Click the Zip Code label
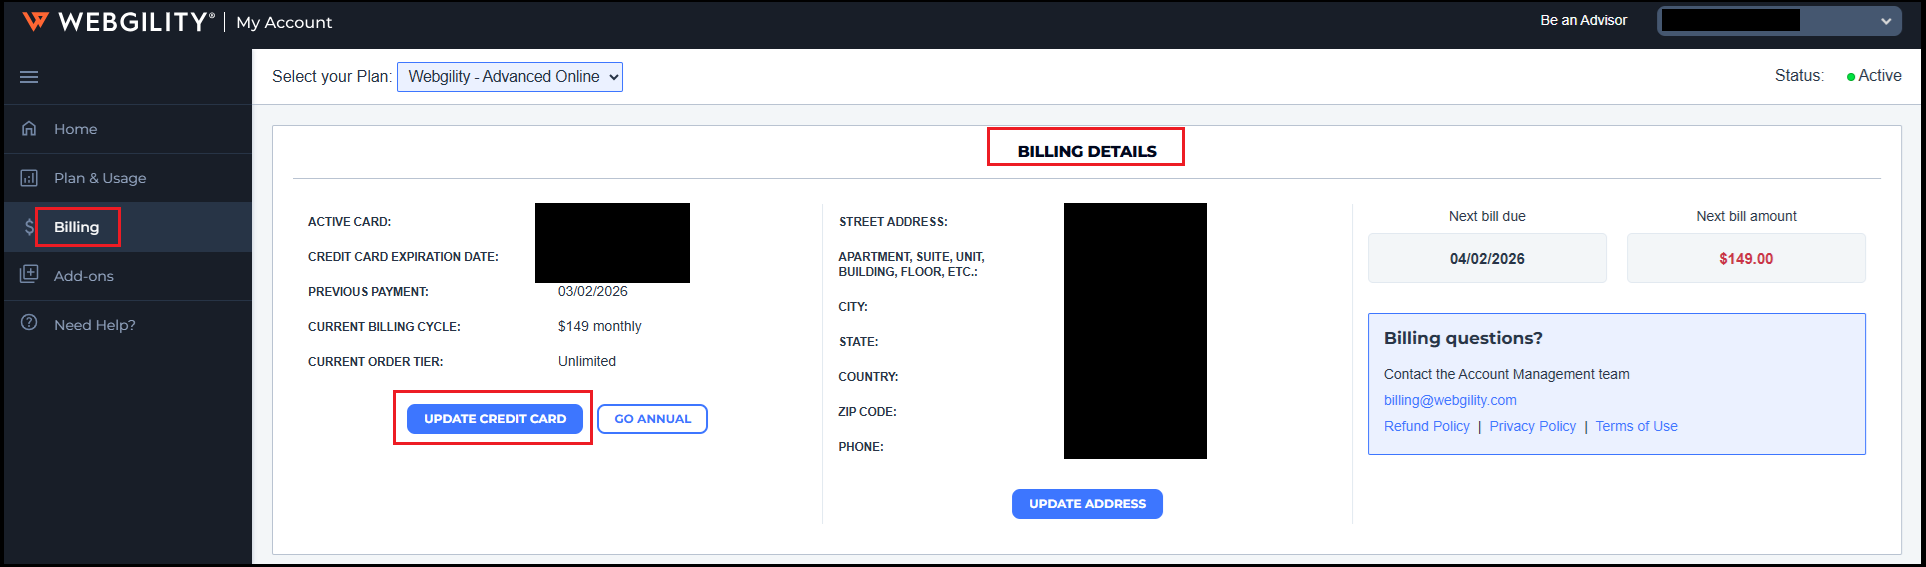The height and width of the screenshot is (567, 1926). tap(867, 412)
